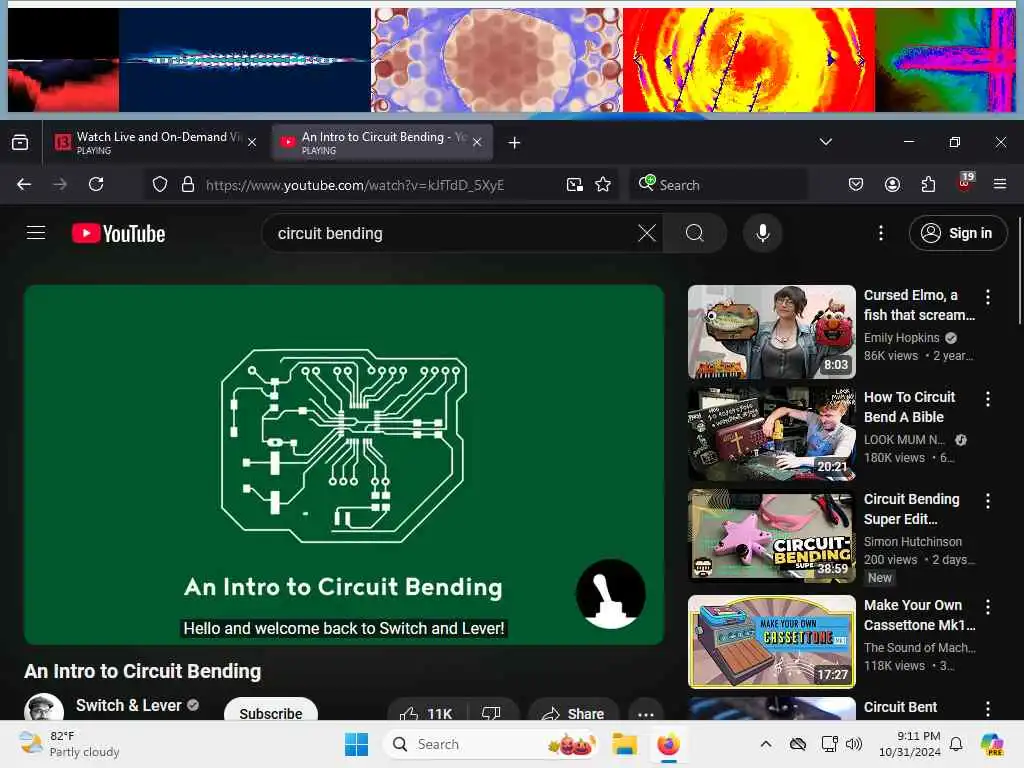Start voice search with the microphone

(x=762, y=233)
